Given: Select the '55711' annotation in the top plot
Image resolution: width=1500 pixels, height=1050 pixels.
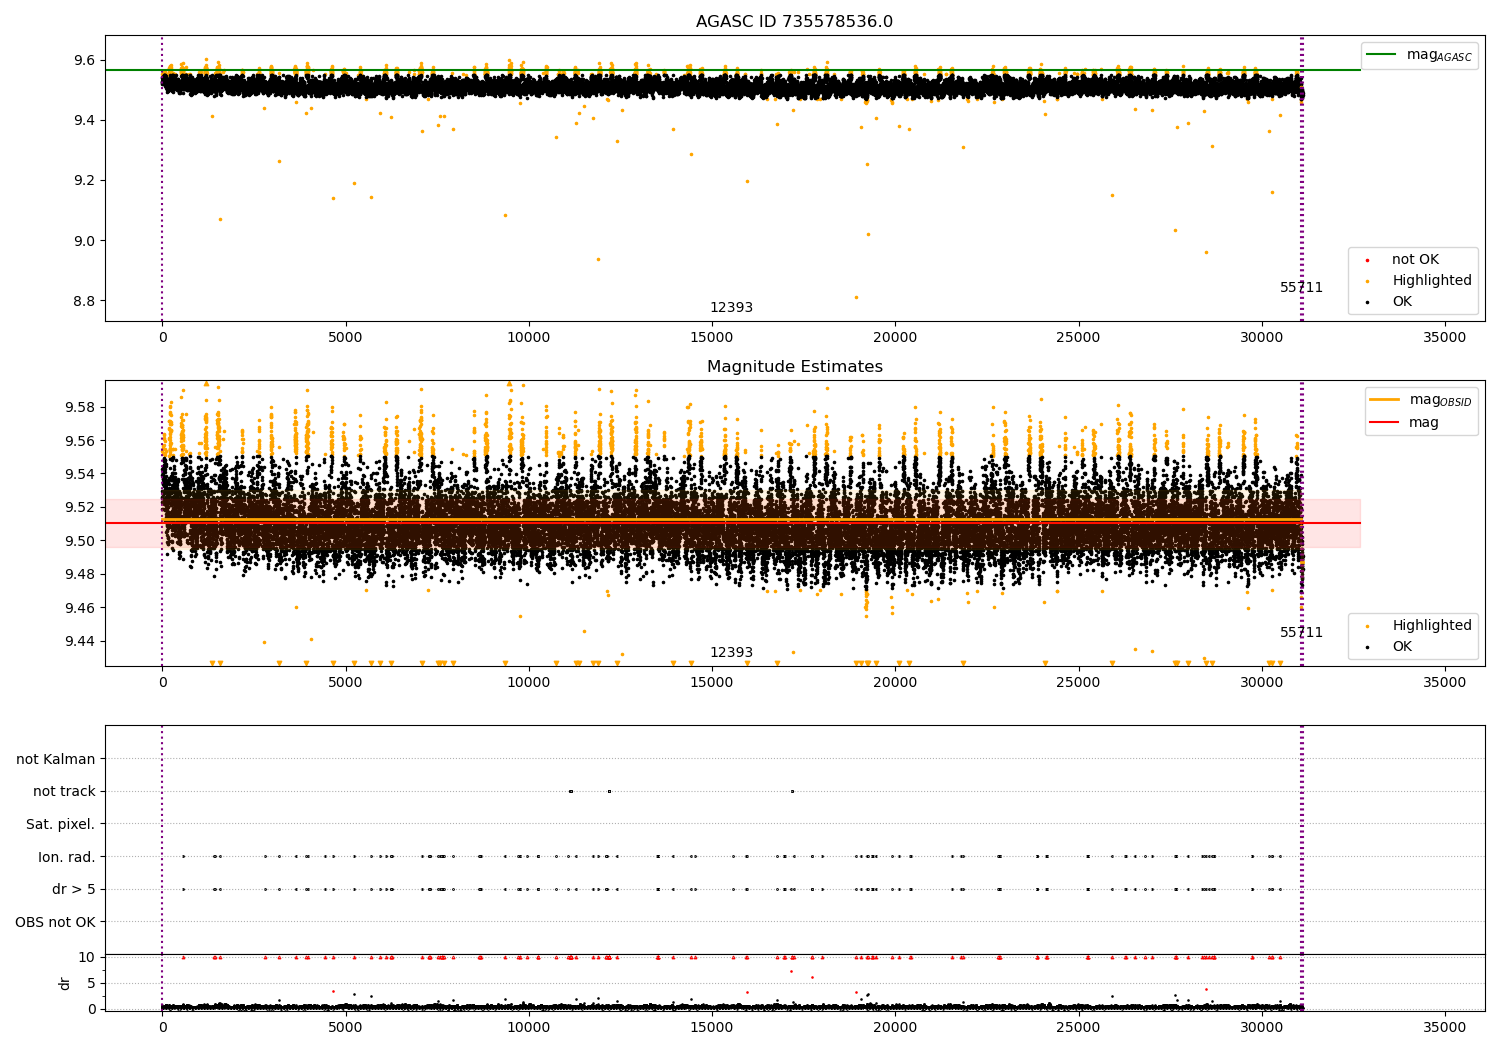Looking at the screenshot, I should (x=1301, y=288).
